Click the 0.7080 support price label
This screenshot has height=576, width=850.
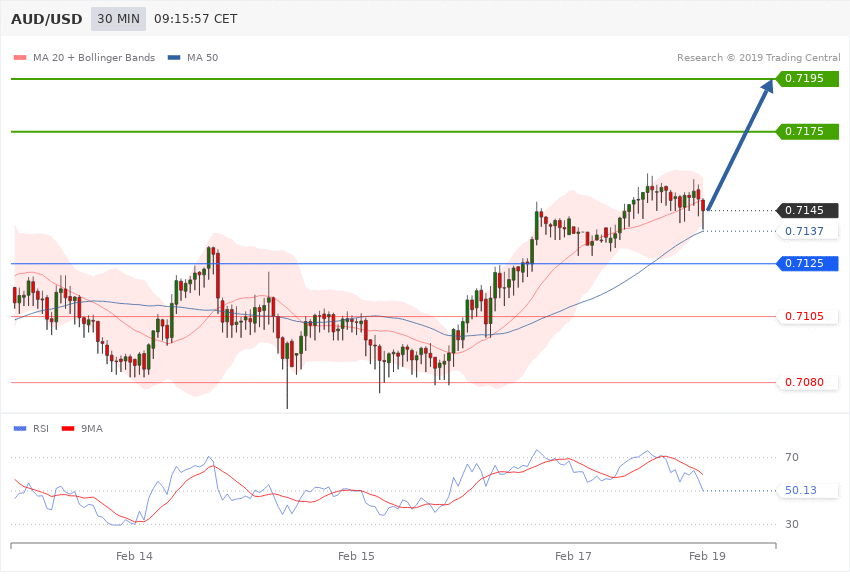[x=808, y=383]
